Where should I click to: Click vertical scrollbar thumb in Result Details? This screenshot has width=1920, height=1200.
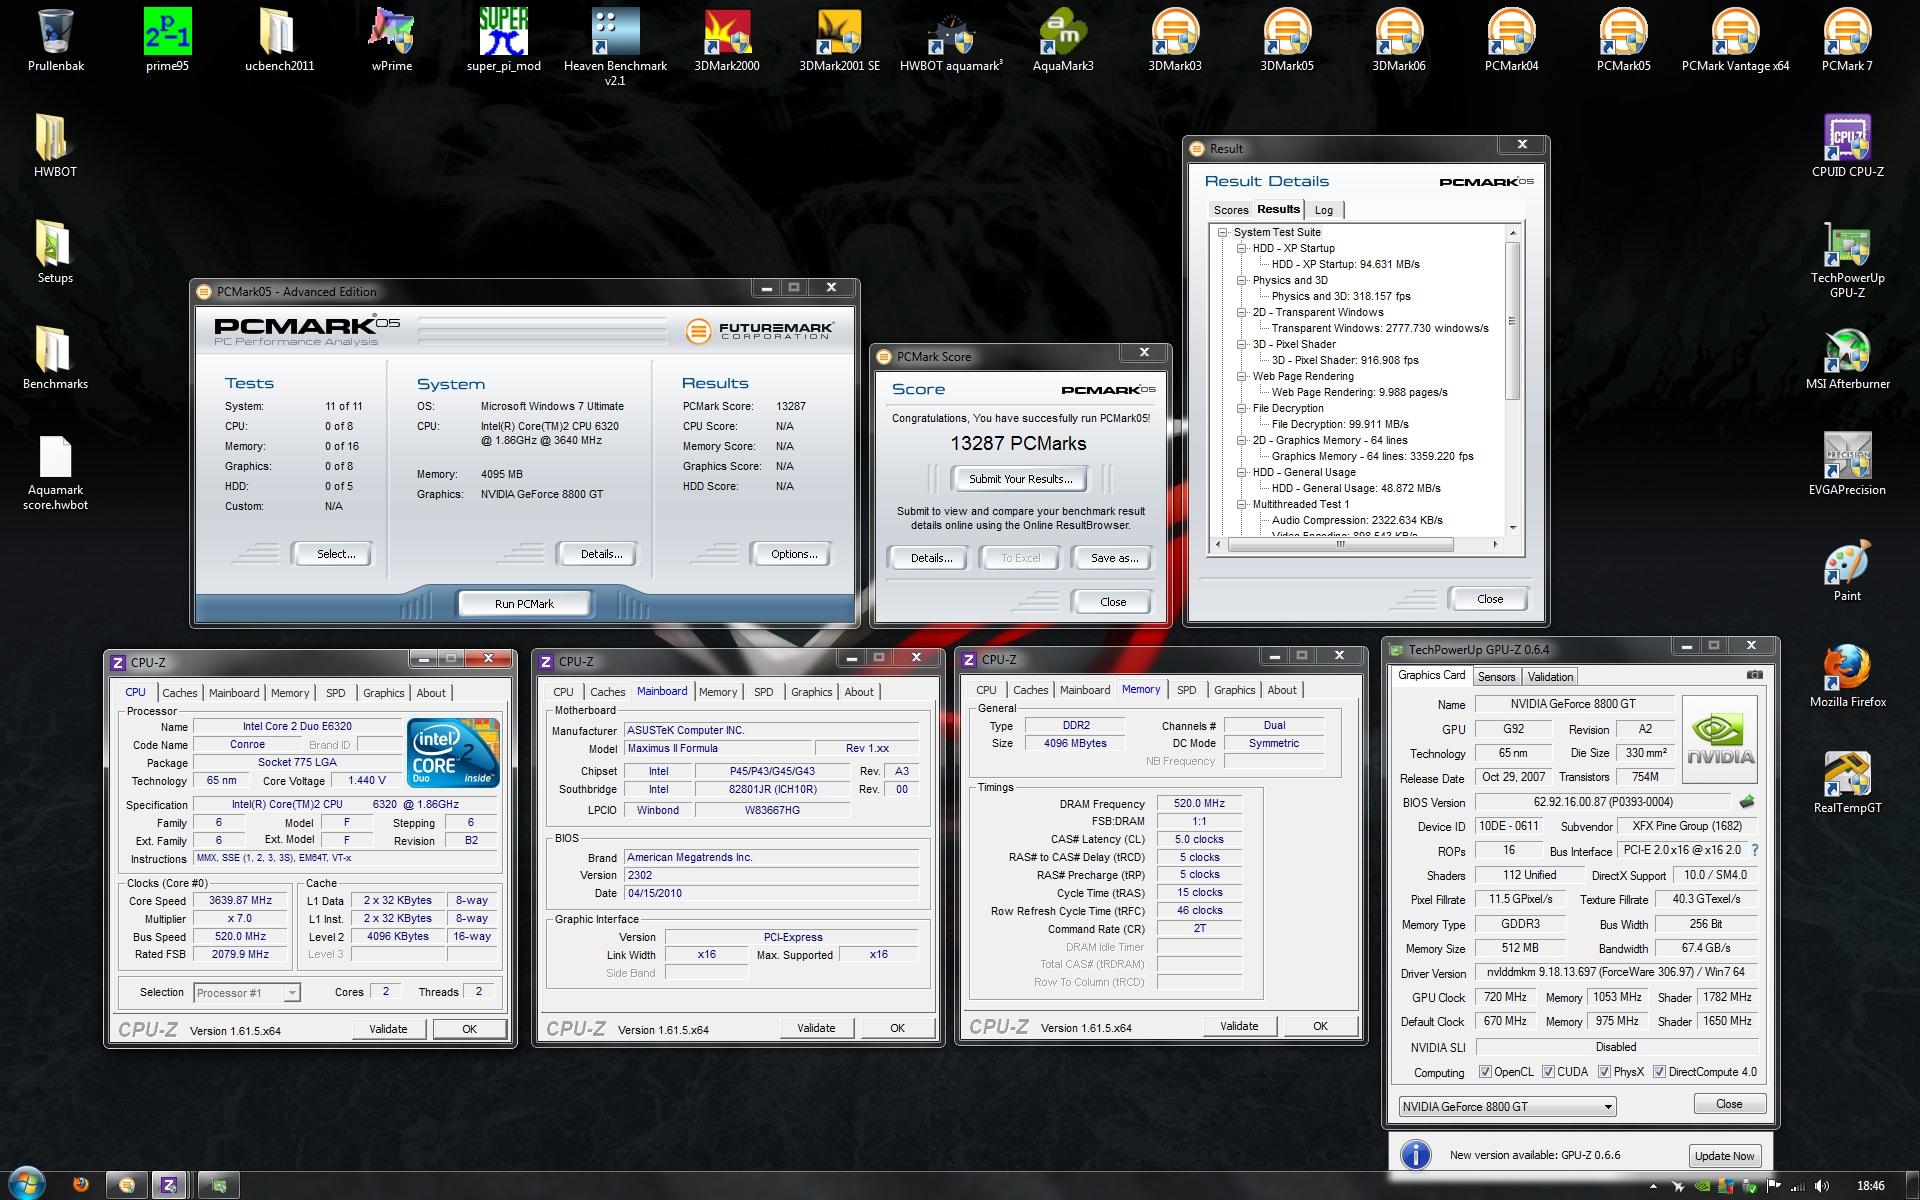[x=1512, y=320]
